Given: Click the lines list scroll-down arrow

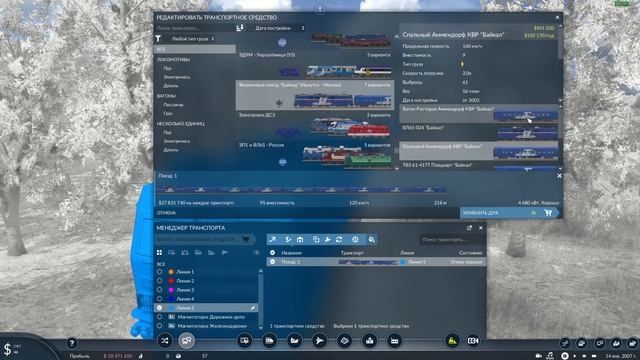Looking at the screenshot, I should click(261, 327).
